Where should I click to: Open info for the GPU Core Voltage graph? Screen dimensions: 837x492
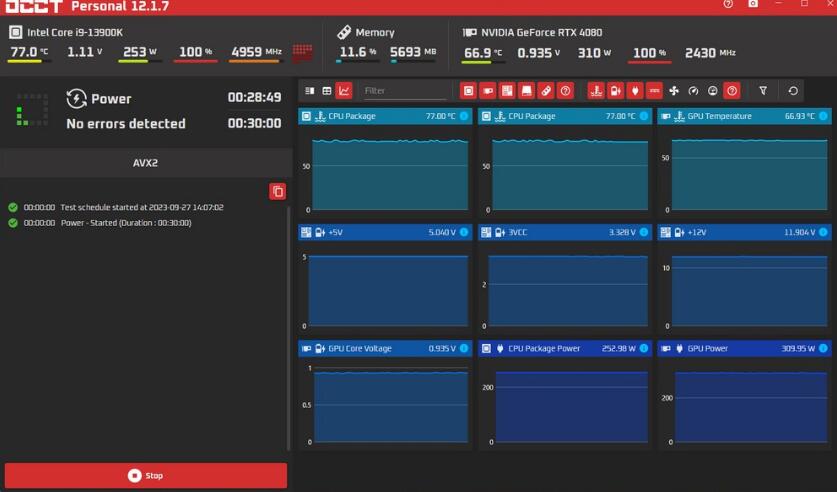coord(464,348)
